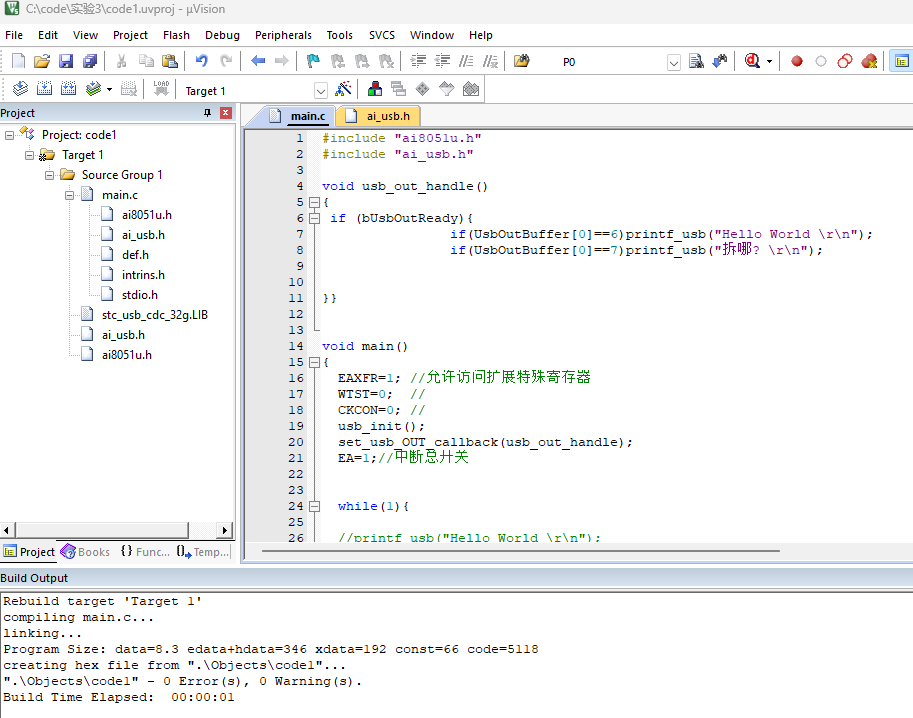Open the SVCS menu
This screenshot has width=913, height=718.
(x=382, y=35)
